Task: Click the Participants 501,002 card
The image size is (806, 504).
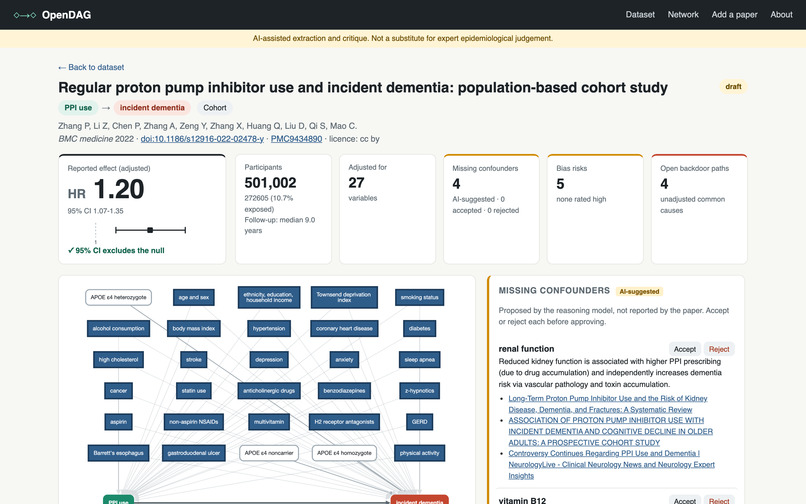Action: [x=283, y=209]
